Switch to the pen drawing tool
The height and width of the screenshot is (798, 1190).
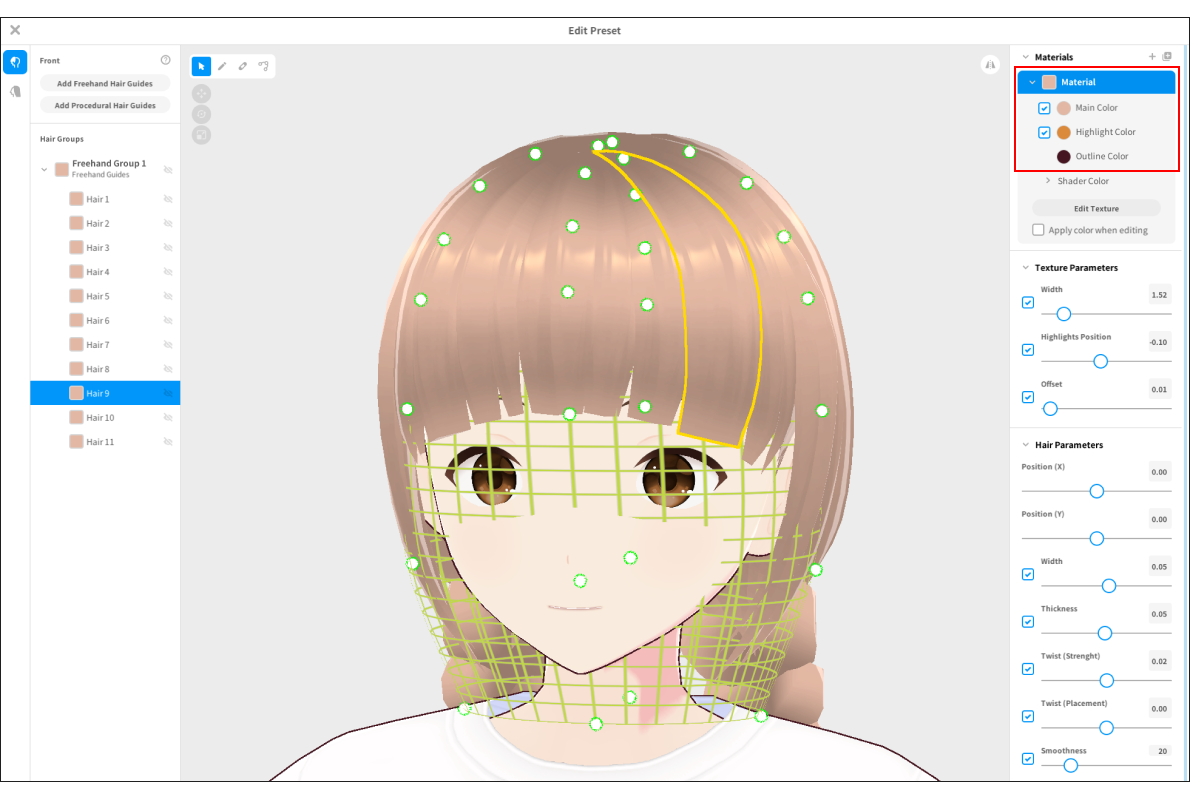222,66
